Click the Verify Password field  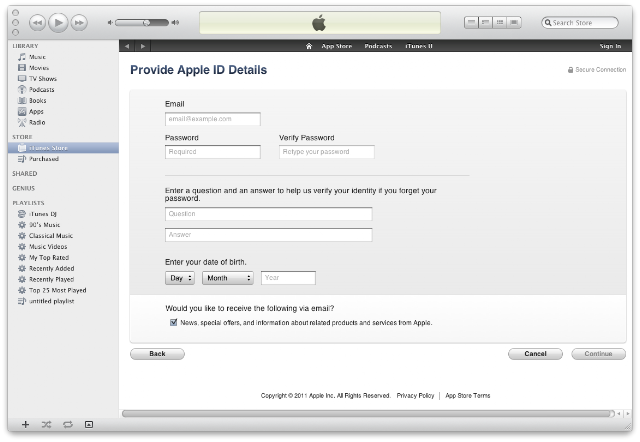tap(327, 152)
